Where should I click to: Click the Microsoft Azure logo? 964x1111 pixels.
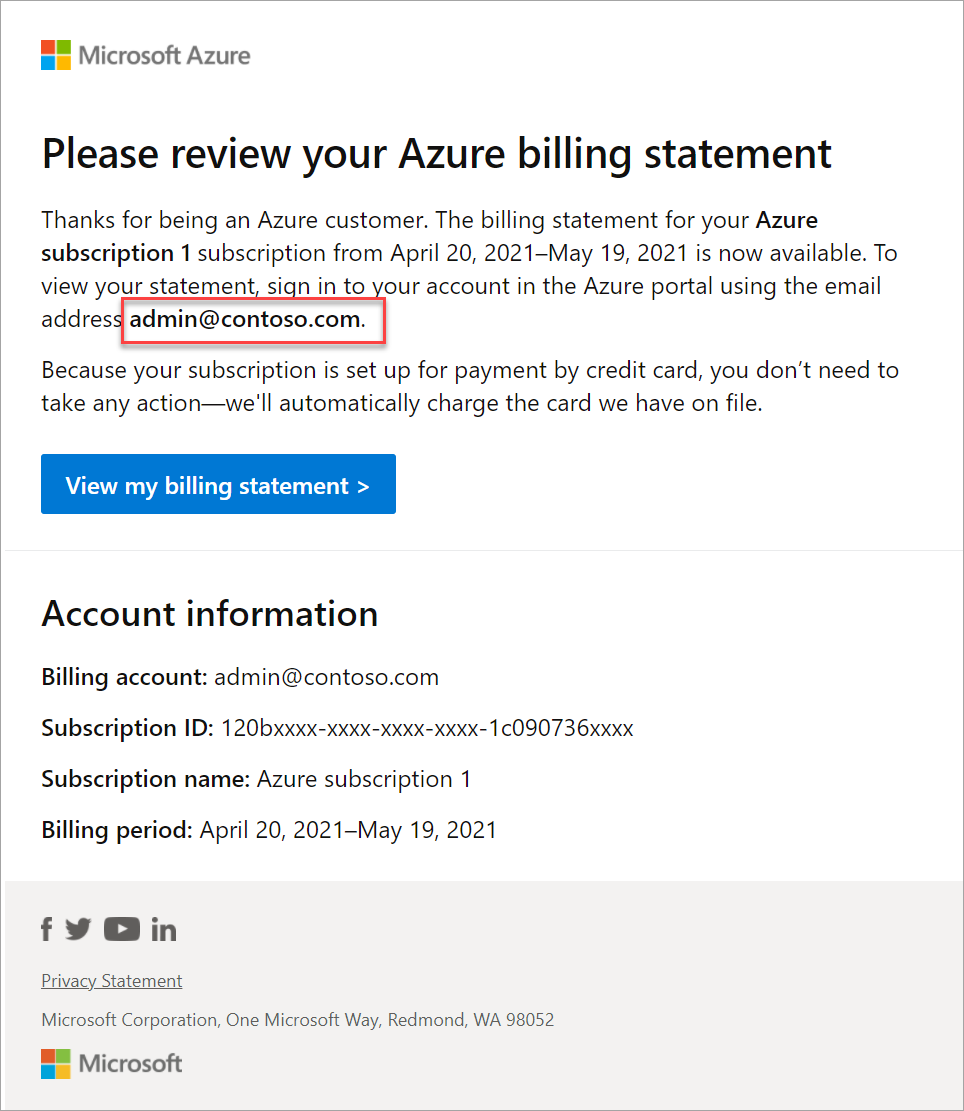tap(145, 55)
